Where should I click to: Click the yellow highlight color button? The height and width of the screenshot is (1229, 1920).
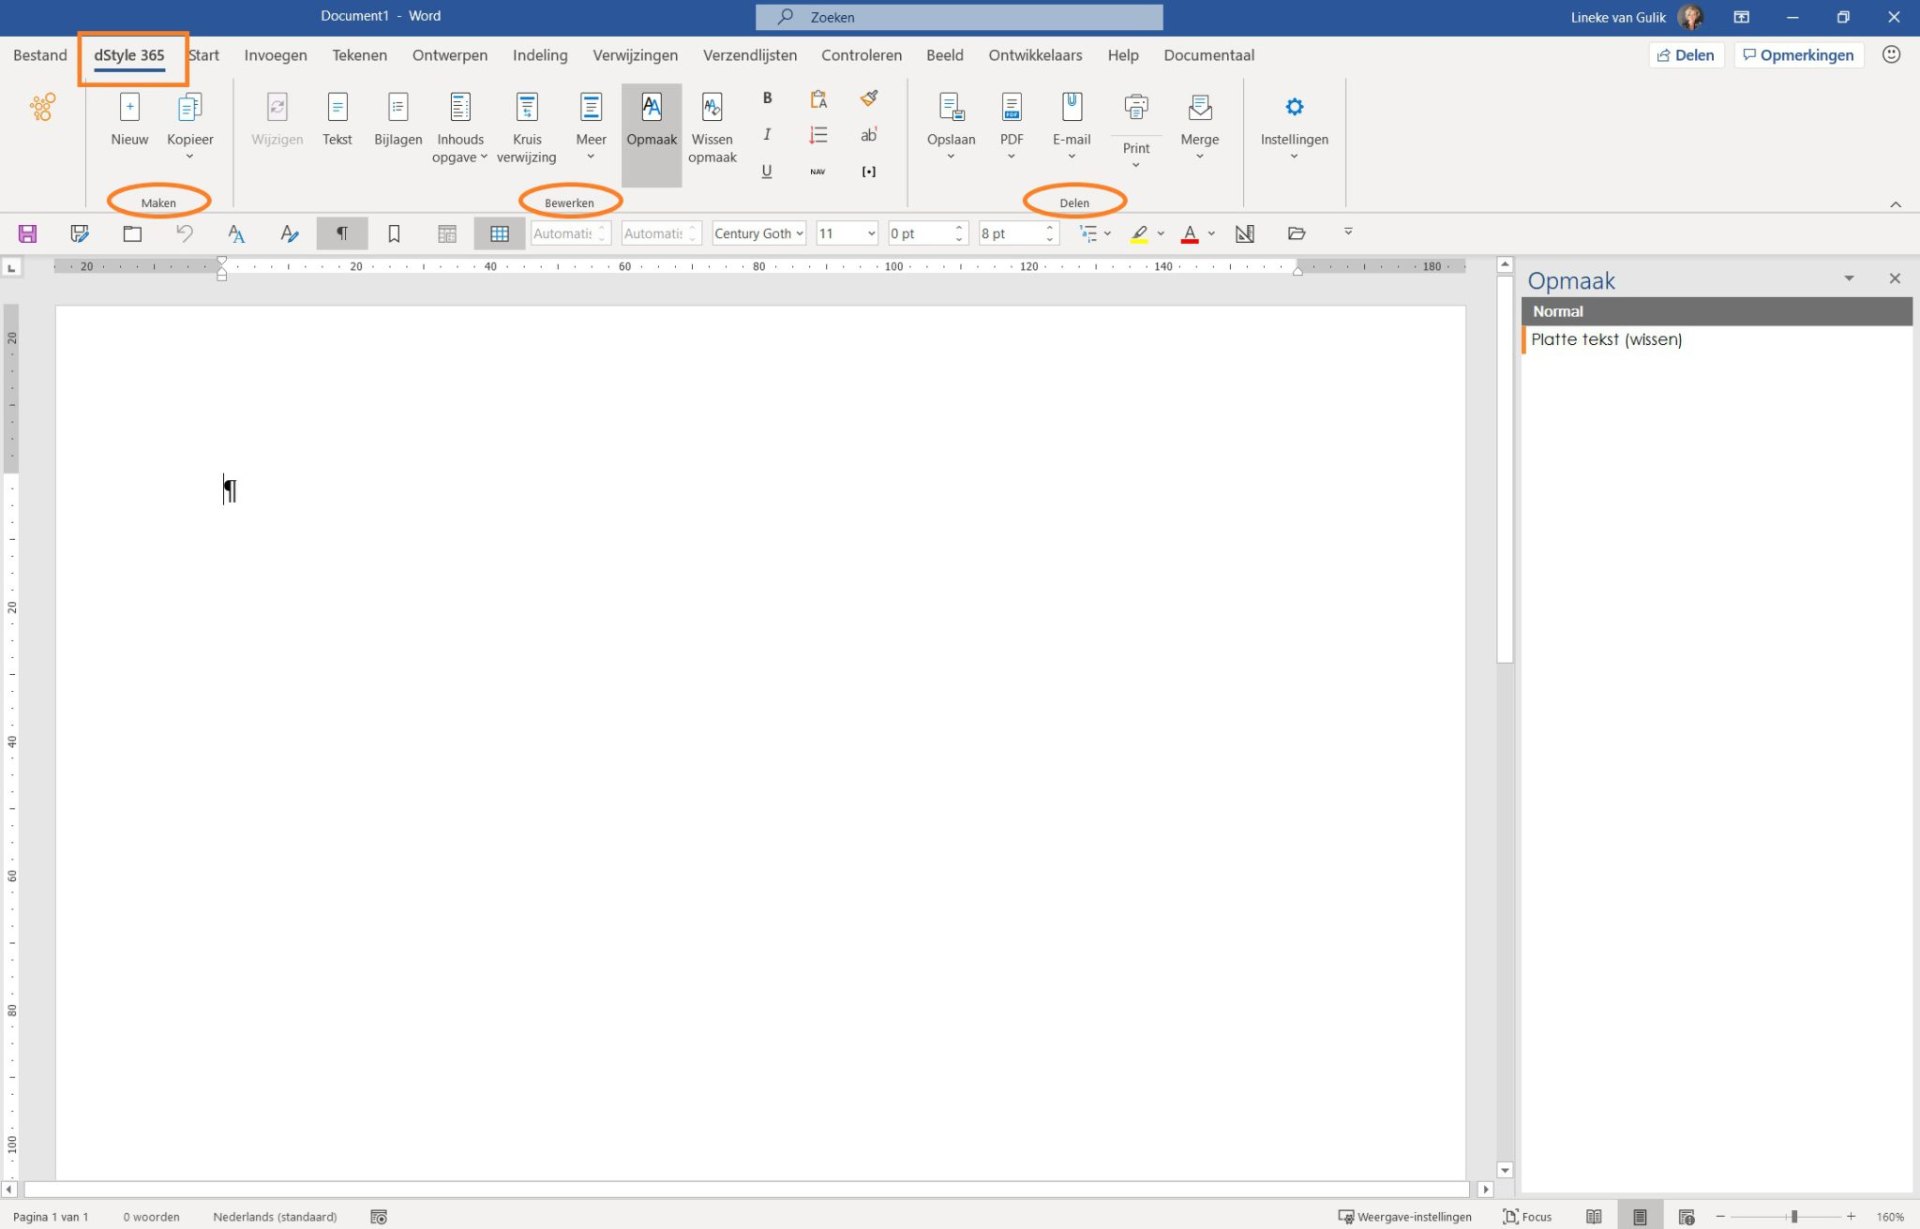pyautogui.click(x=1139, y=234)
